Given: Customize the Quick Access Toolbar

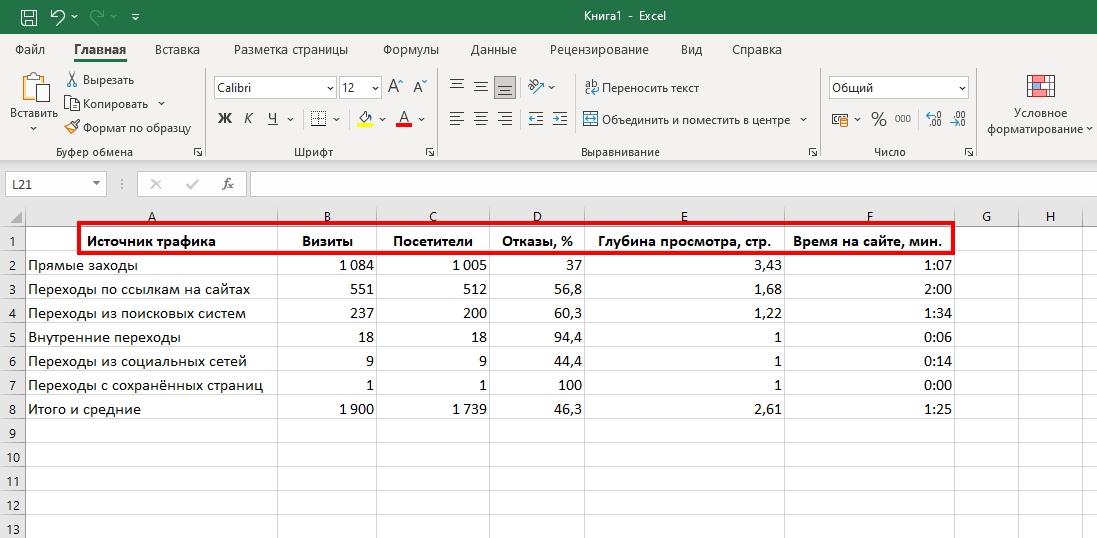Looking at the screenshot, I should [135, 16].
